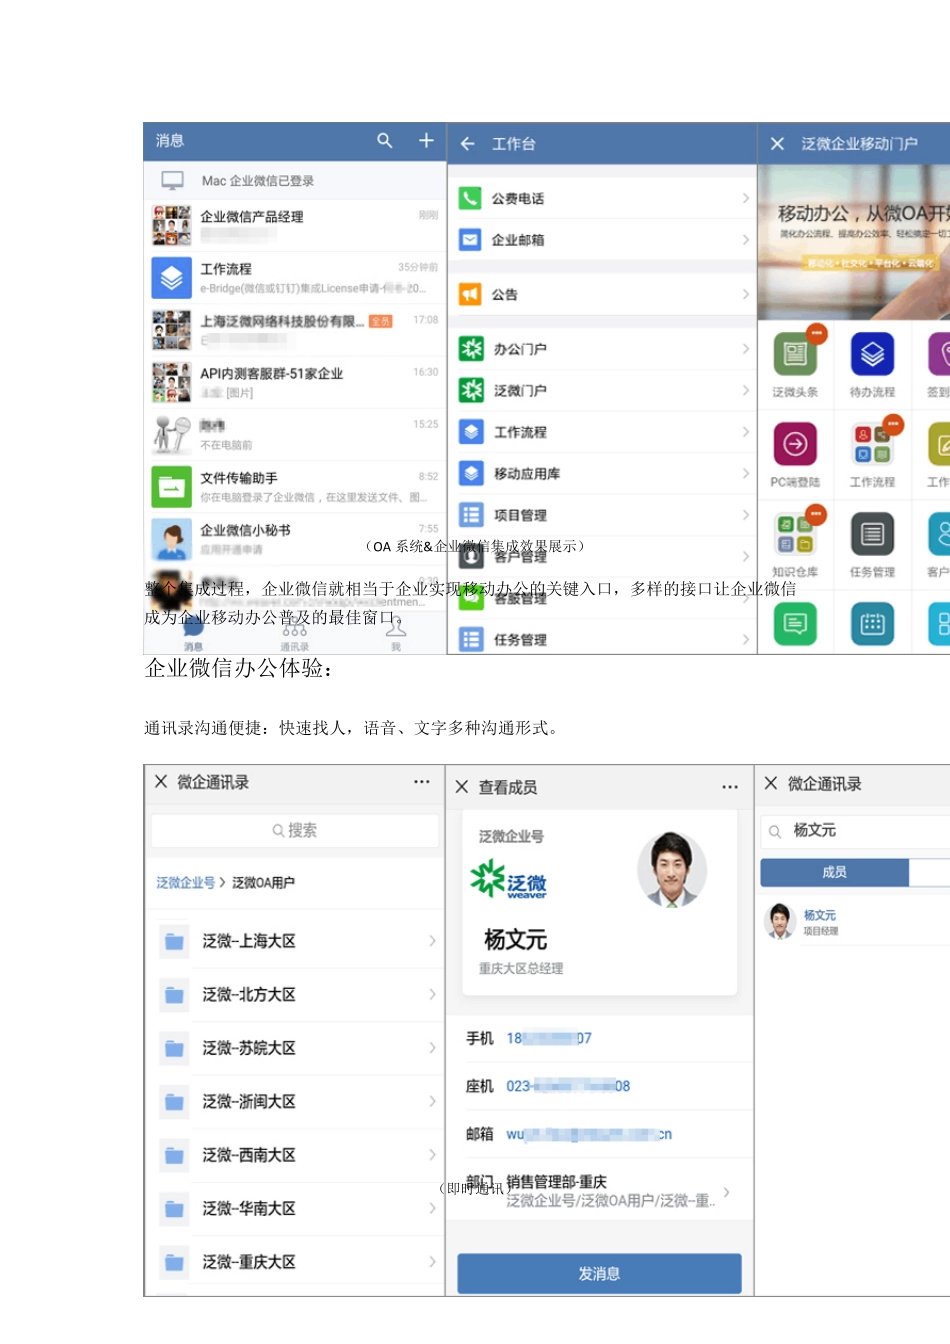
Task: Click the 搜索 field in 微企通讯录
Action: 295,830
